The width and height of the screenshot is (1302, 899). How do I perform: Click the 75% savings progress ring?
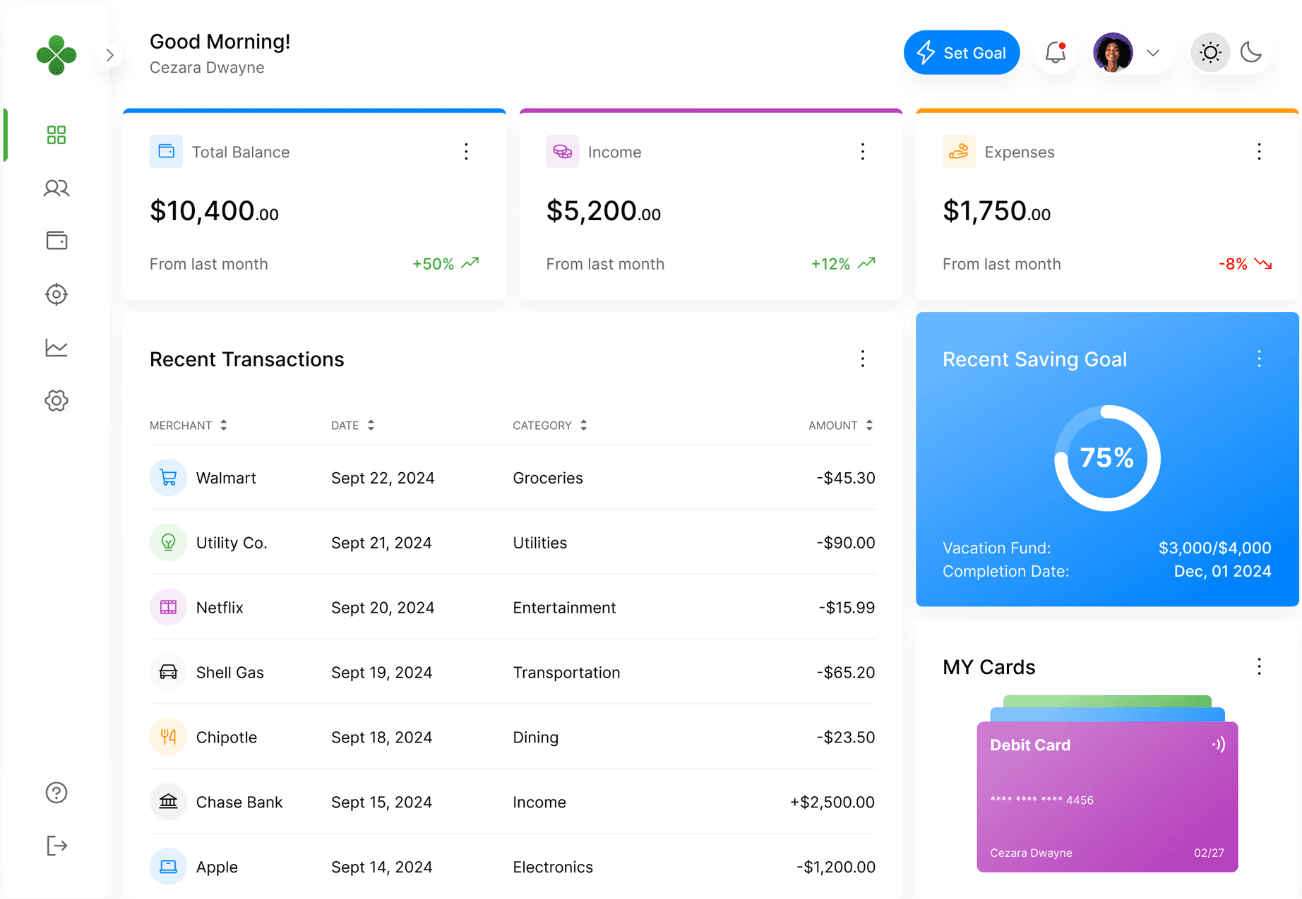pos(1107,458)
